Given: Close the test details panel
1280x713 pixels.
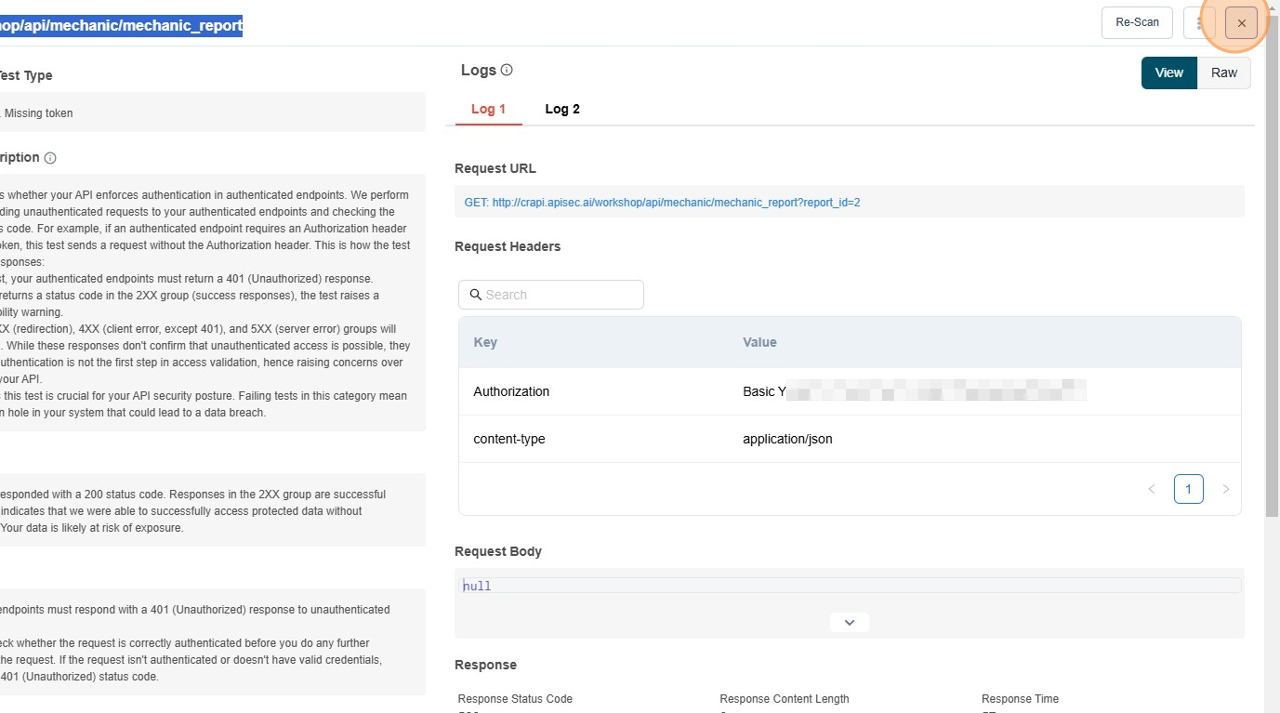Looking at the screenshot, I should pos(1241,23).
